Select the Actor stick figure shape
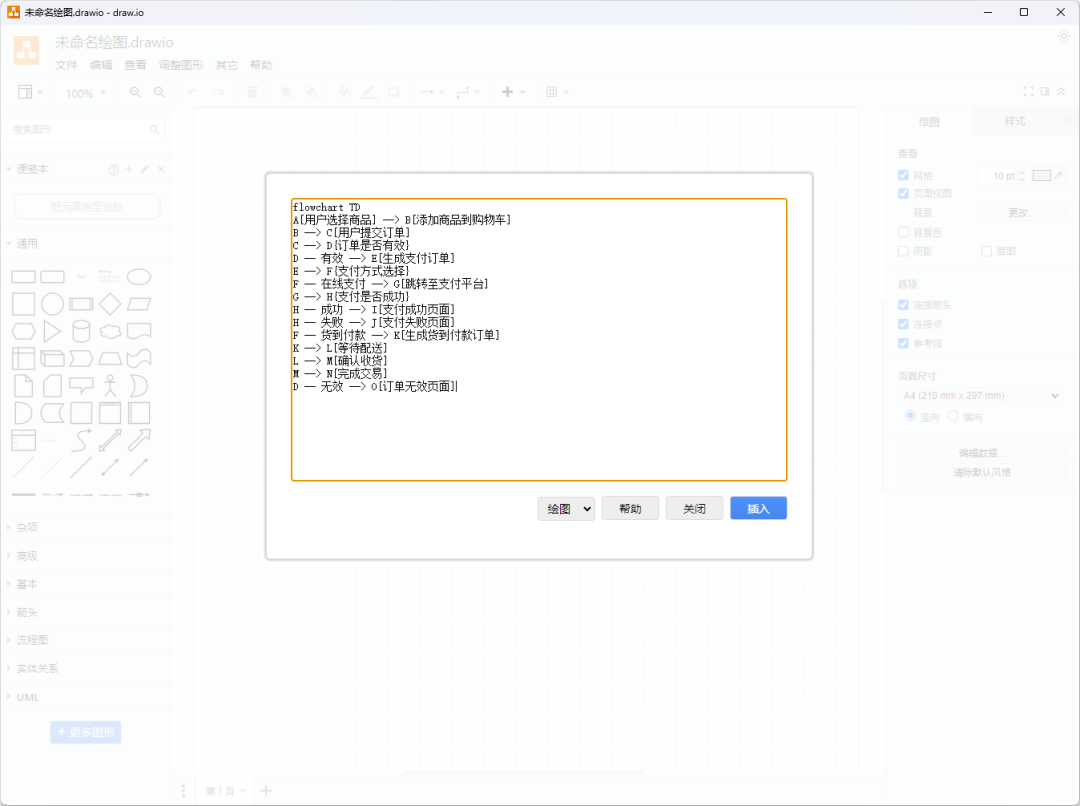1080x806 pixels. 110,386
